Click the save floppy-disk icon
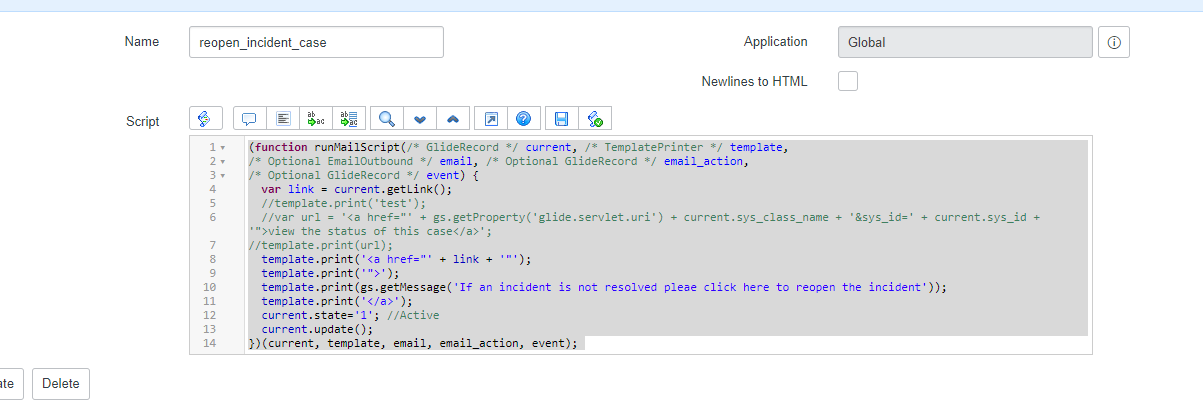This screenshot has width=1203, height=405. click(561, 119)
